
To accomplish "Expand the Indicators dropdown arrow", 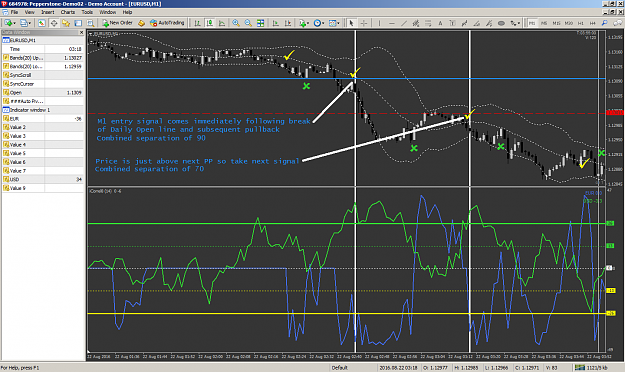I will [308, 23].
